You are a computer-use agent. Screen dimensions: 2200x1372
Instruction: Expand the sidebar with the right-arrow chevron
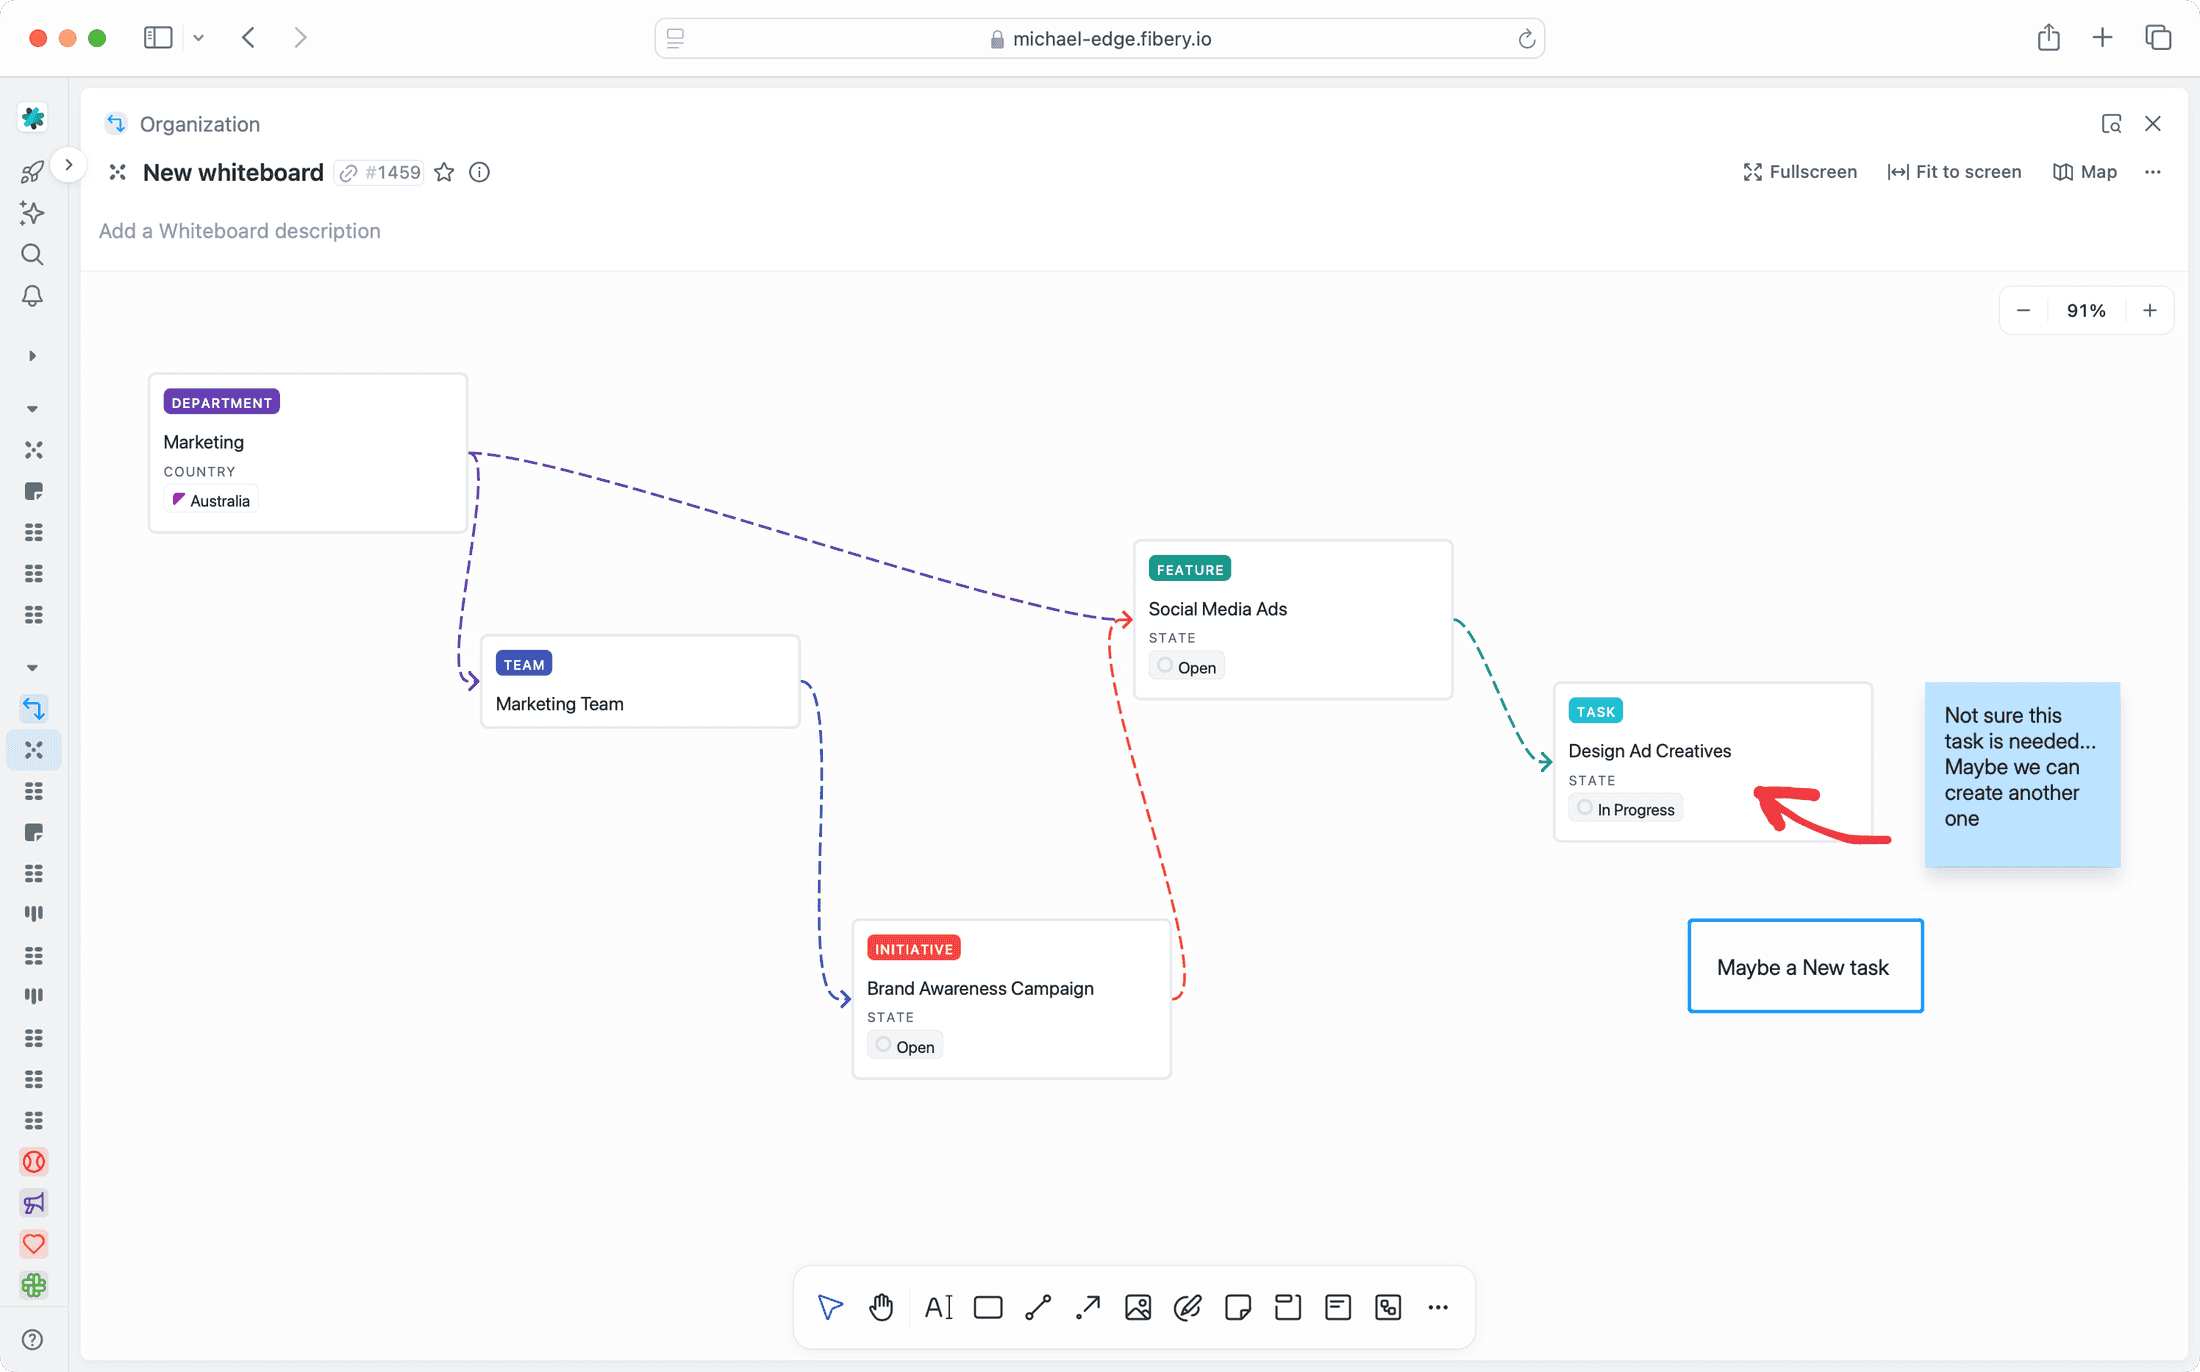coord(68,164)
